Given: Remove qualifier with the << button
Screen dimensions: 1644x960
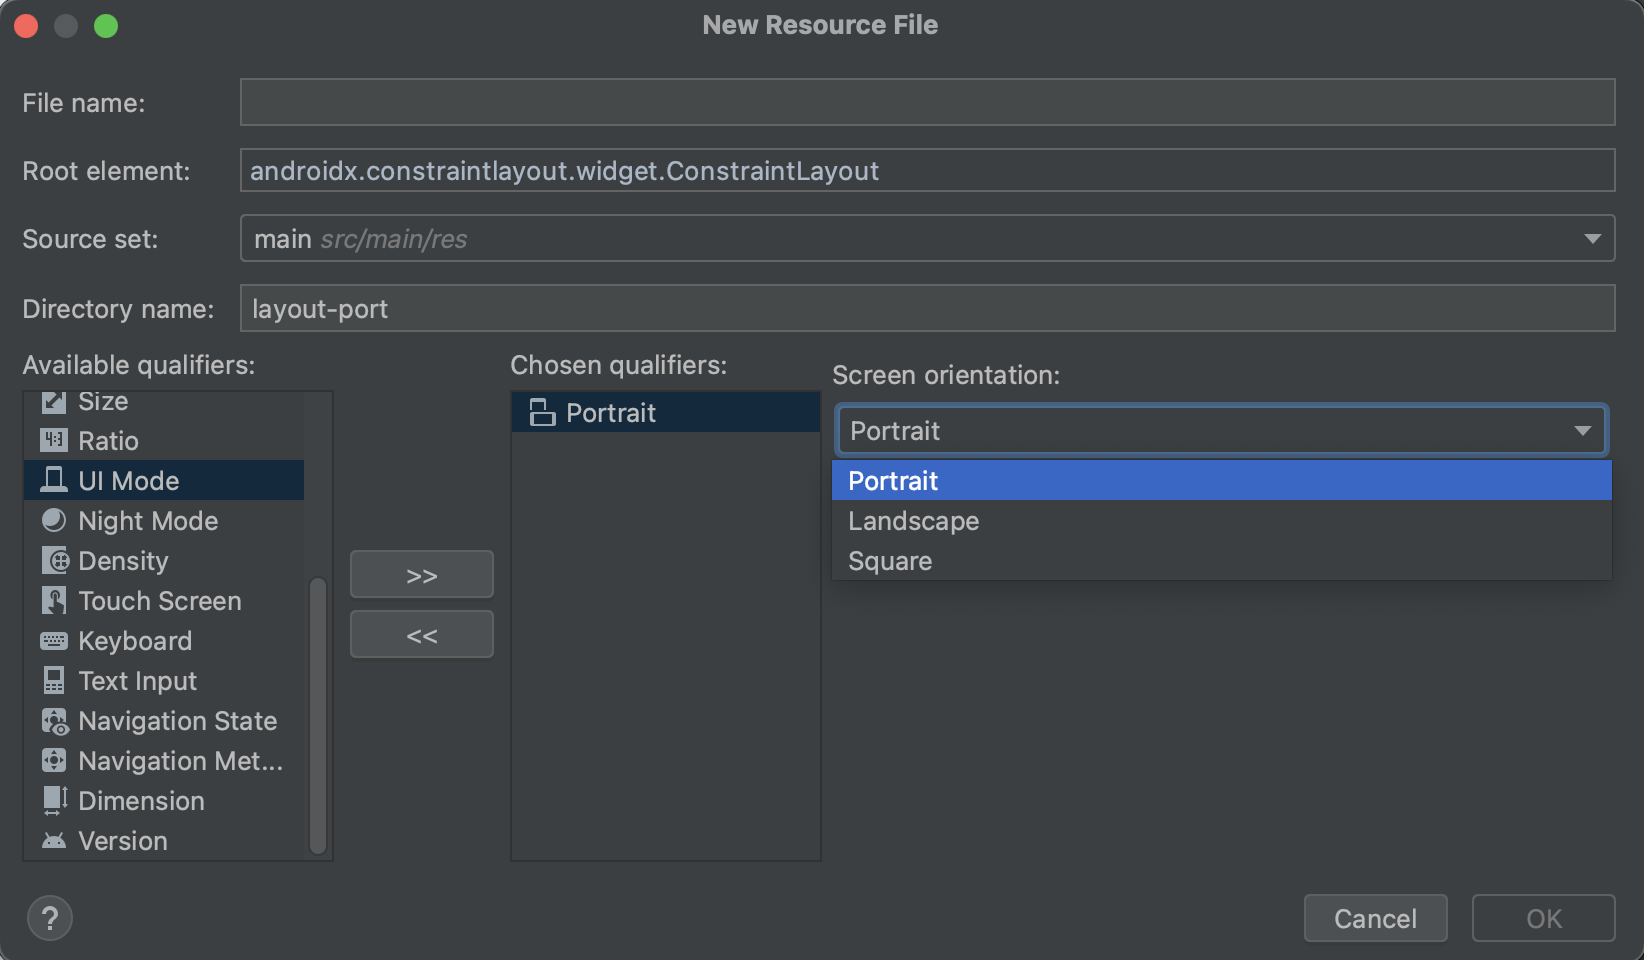Looking at the screenshot, I should pos(422,635).
